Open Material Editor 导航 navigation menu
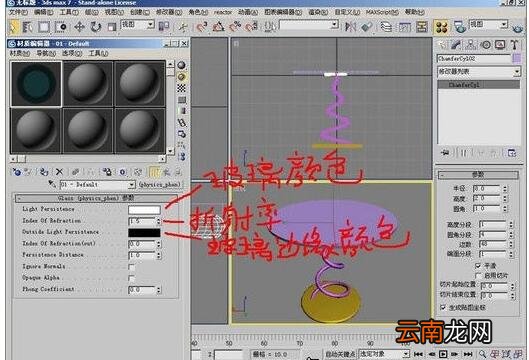The image size is (529, 360). [46, 53]
